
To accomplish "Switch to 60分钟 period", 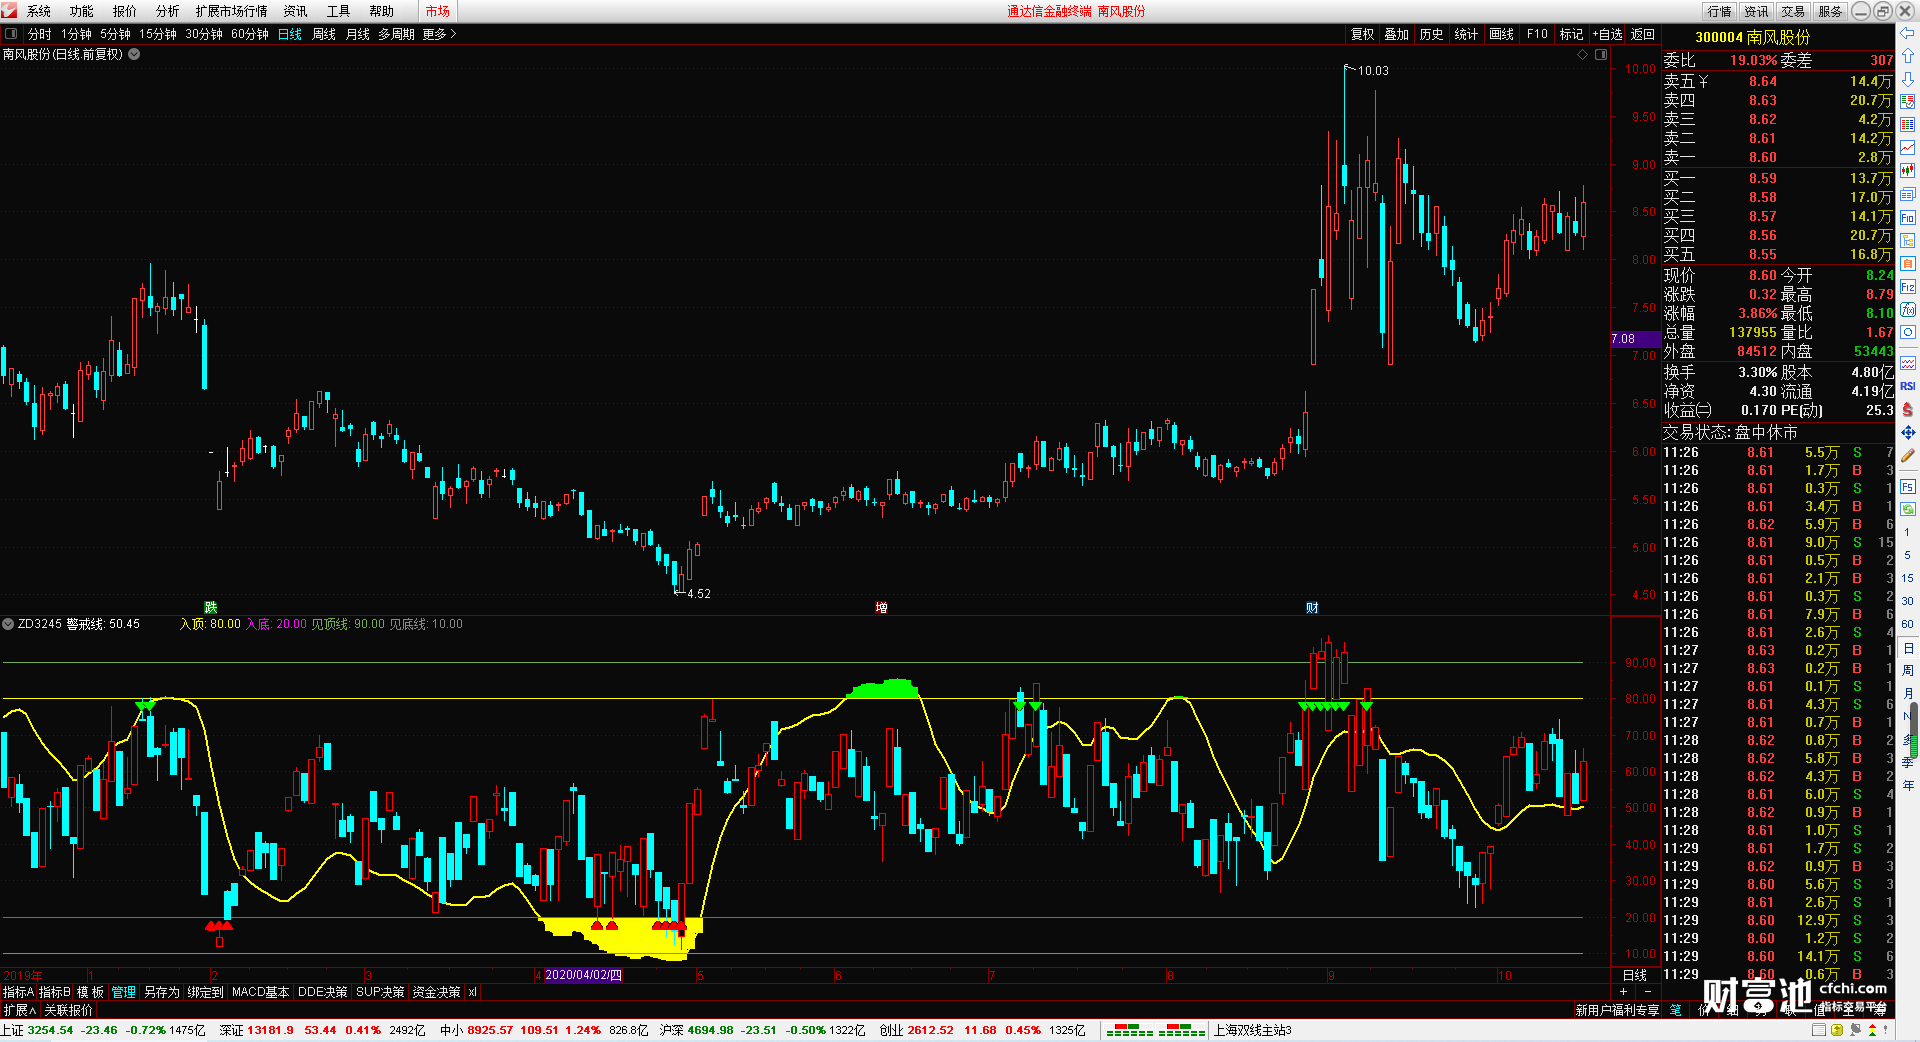I will point(250,34).
